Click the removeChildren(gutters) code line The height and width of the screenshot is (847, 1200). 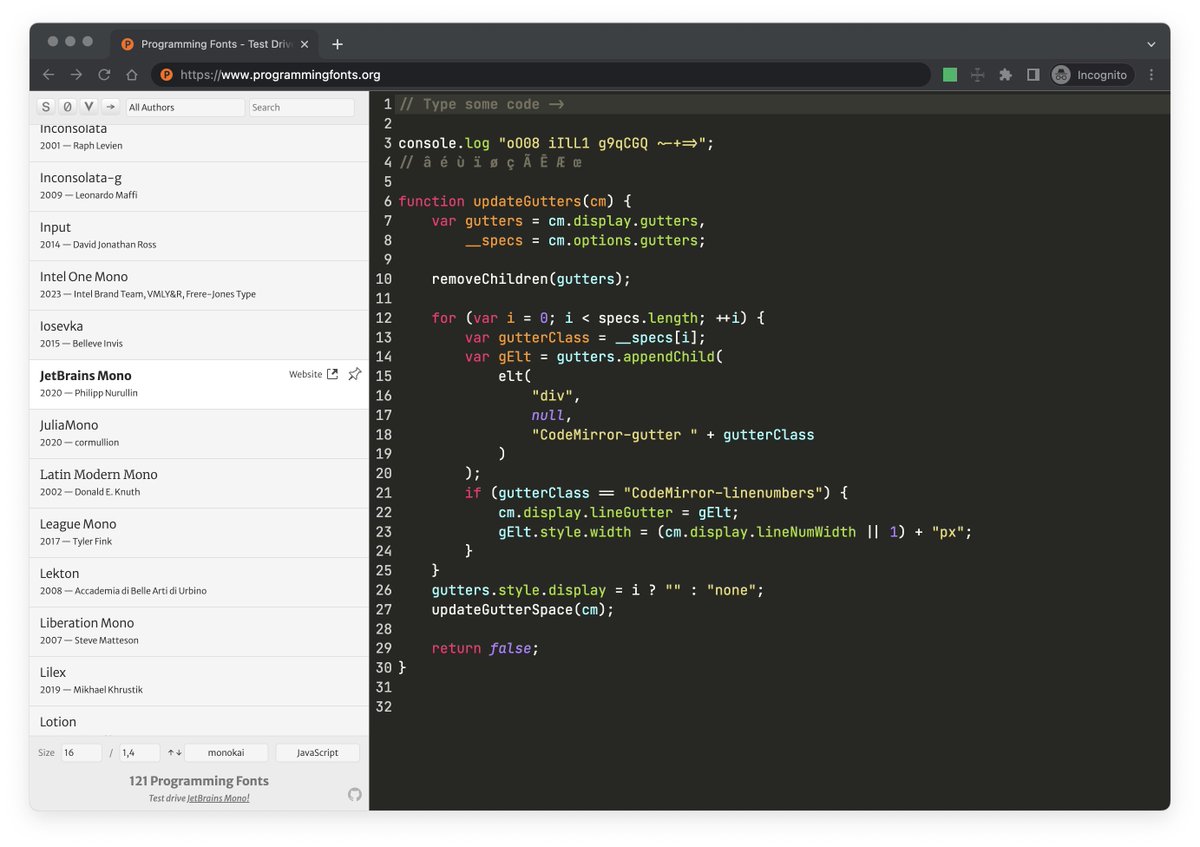(531, 279)
